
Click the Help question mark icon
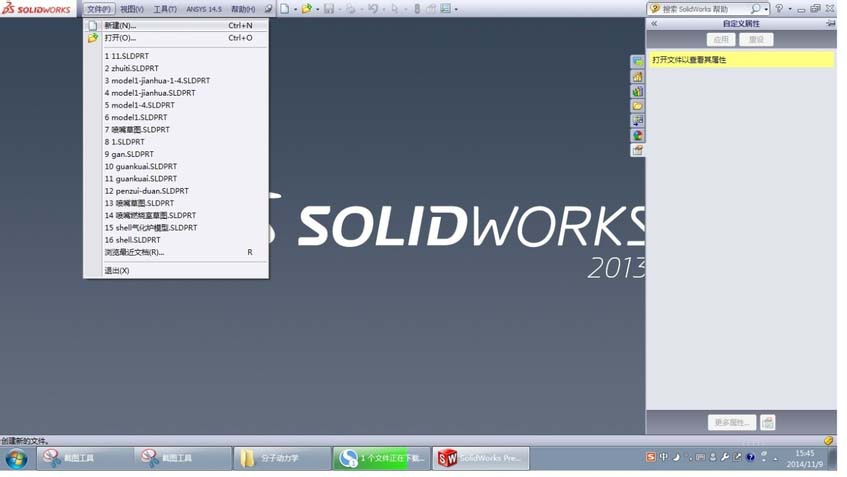click(779, 9)
